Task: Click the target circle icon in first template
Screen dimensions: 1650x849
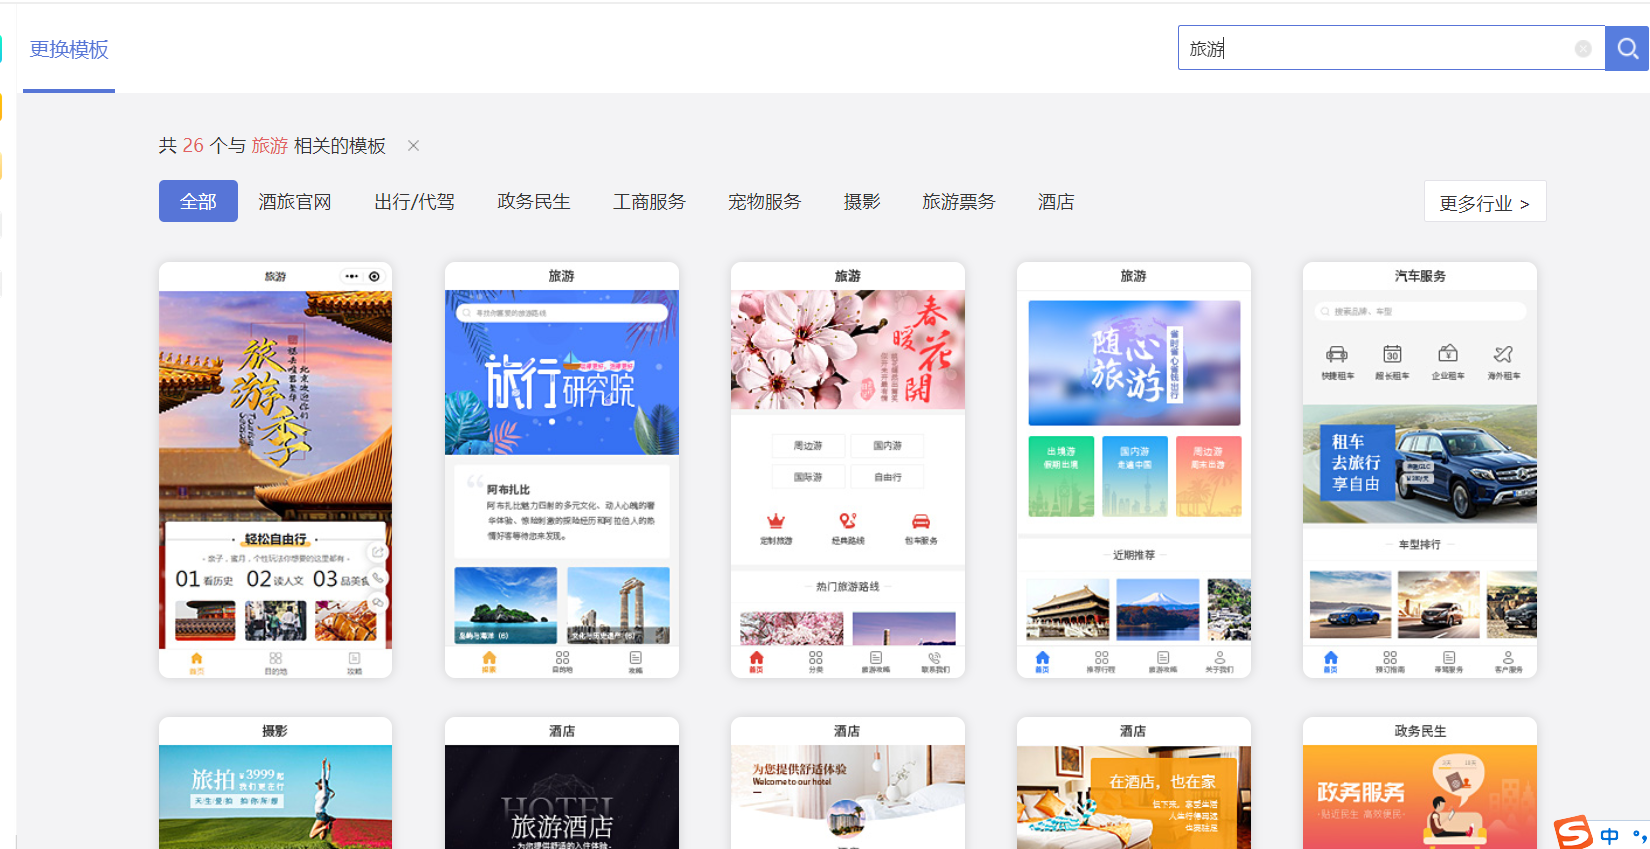Action: tap(374, 276)
